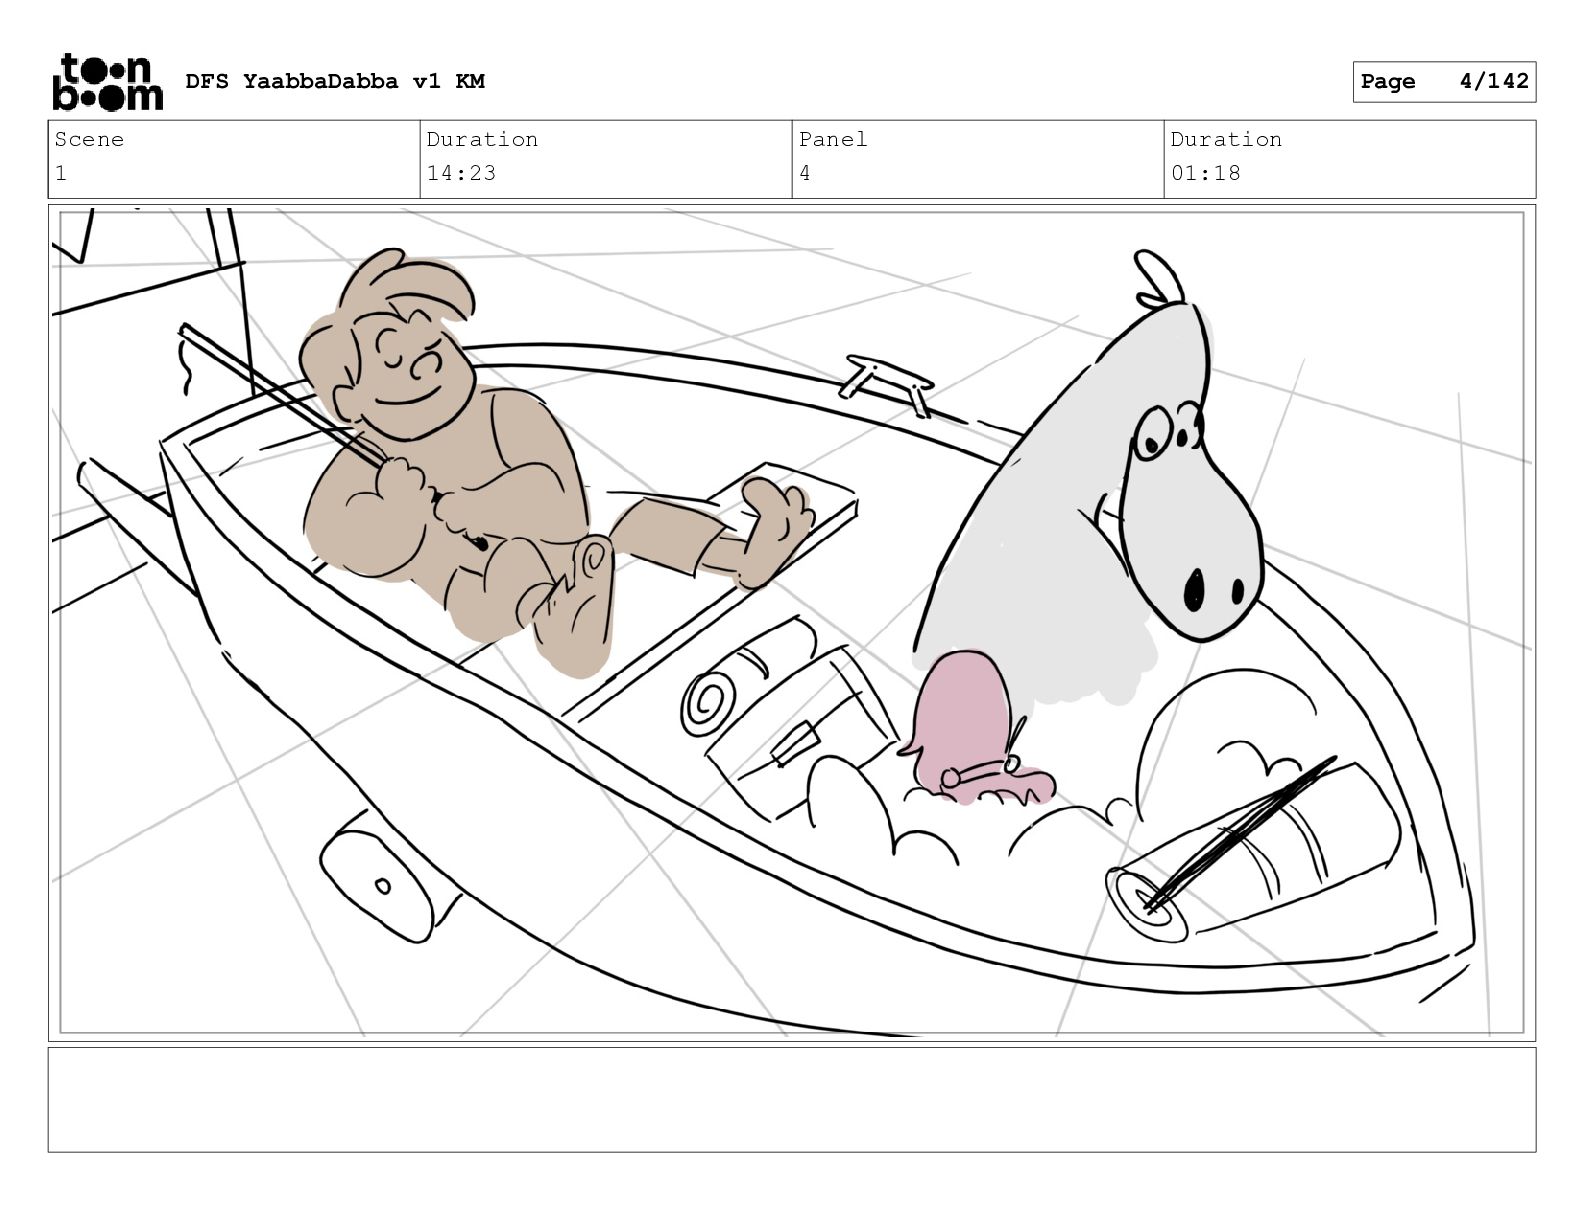Click the empty notes box below the panel

click(x=792, y=1099)
